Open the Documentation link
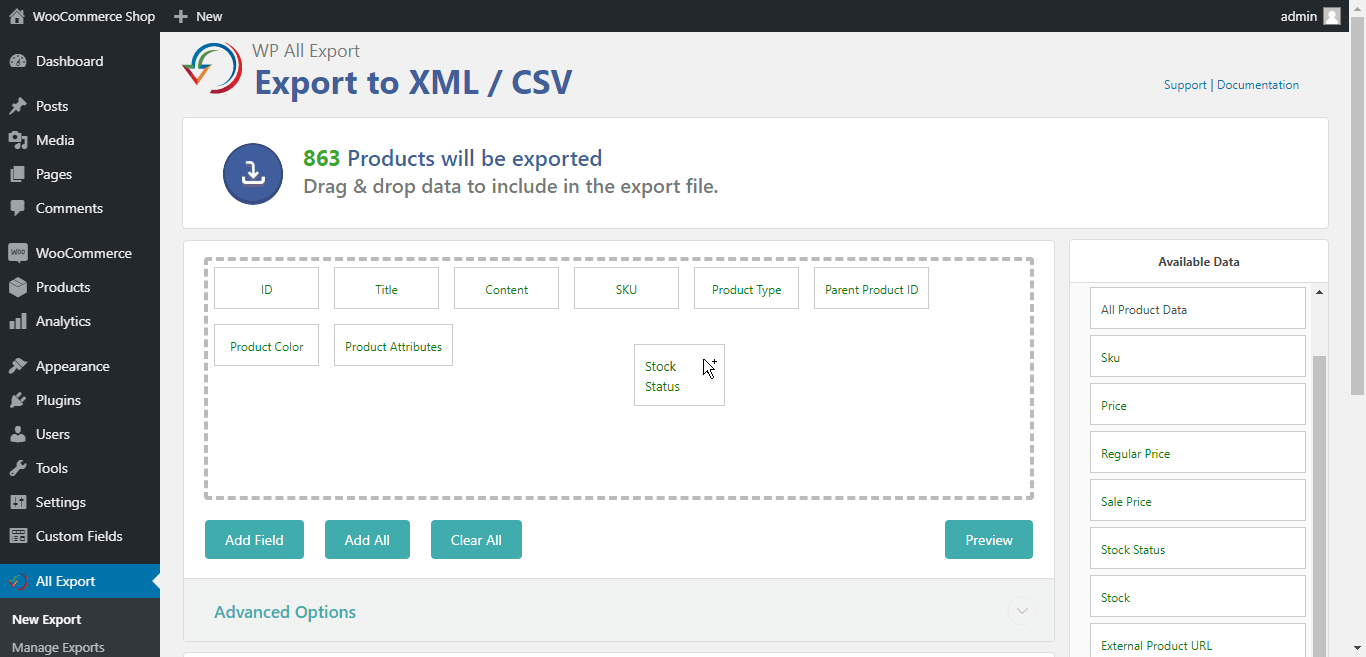 pos(1258,85)
